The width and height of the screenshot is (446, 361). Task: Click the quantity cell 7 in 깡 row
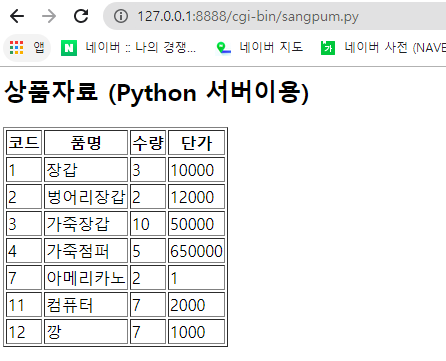[x=148, y=332]
